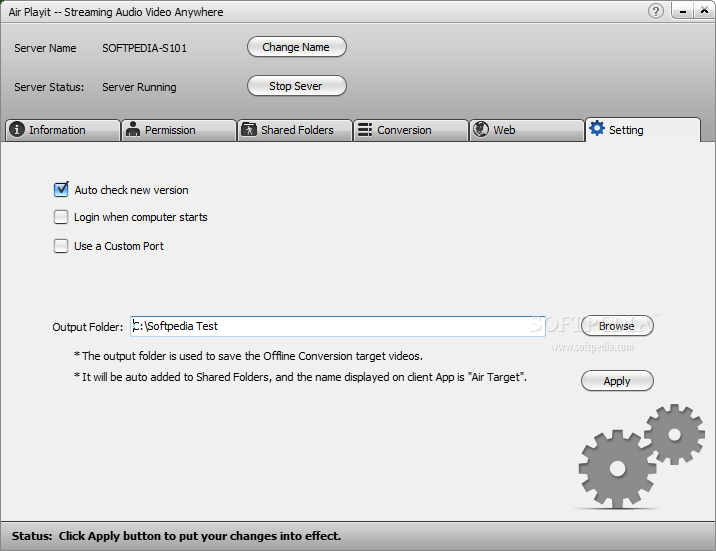Click the window title Air Playit text
Screen dimensions: 716x551
coord(116,12)
